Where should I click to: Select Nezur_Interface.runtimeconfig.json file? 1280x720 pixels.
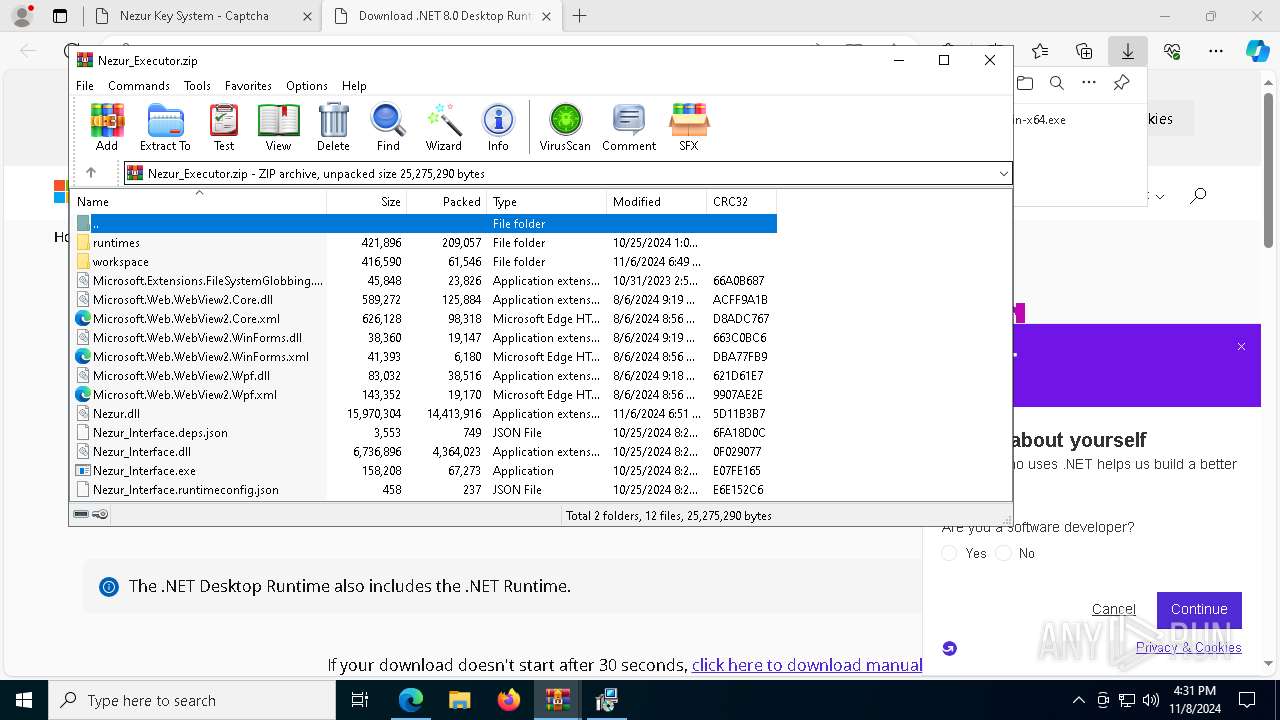point(425,490)
